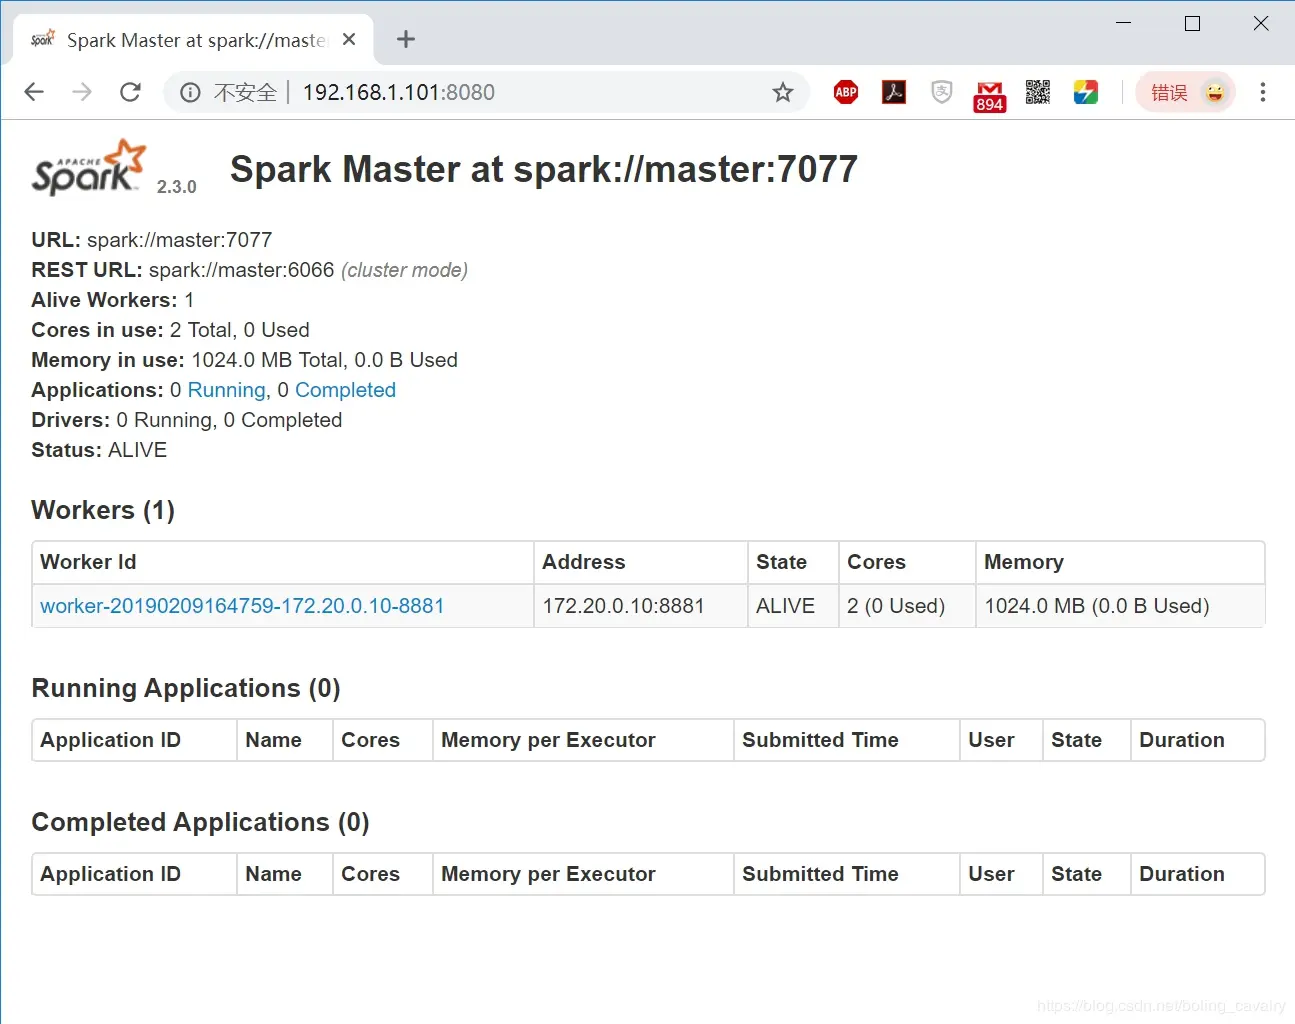Open the Running applications link

tap(227, 390)
